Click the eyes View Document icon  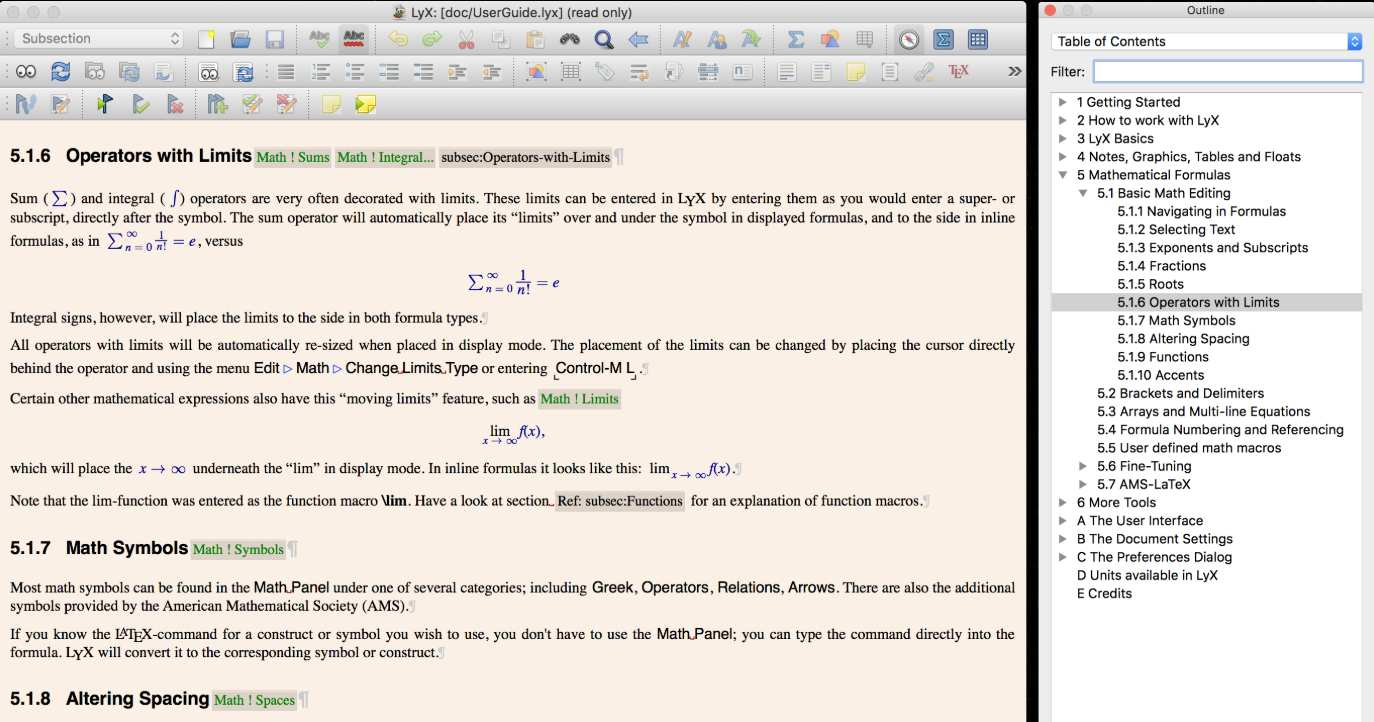[x=25, y=72]
